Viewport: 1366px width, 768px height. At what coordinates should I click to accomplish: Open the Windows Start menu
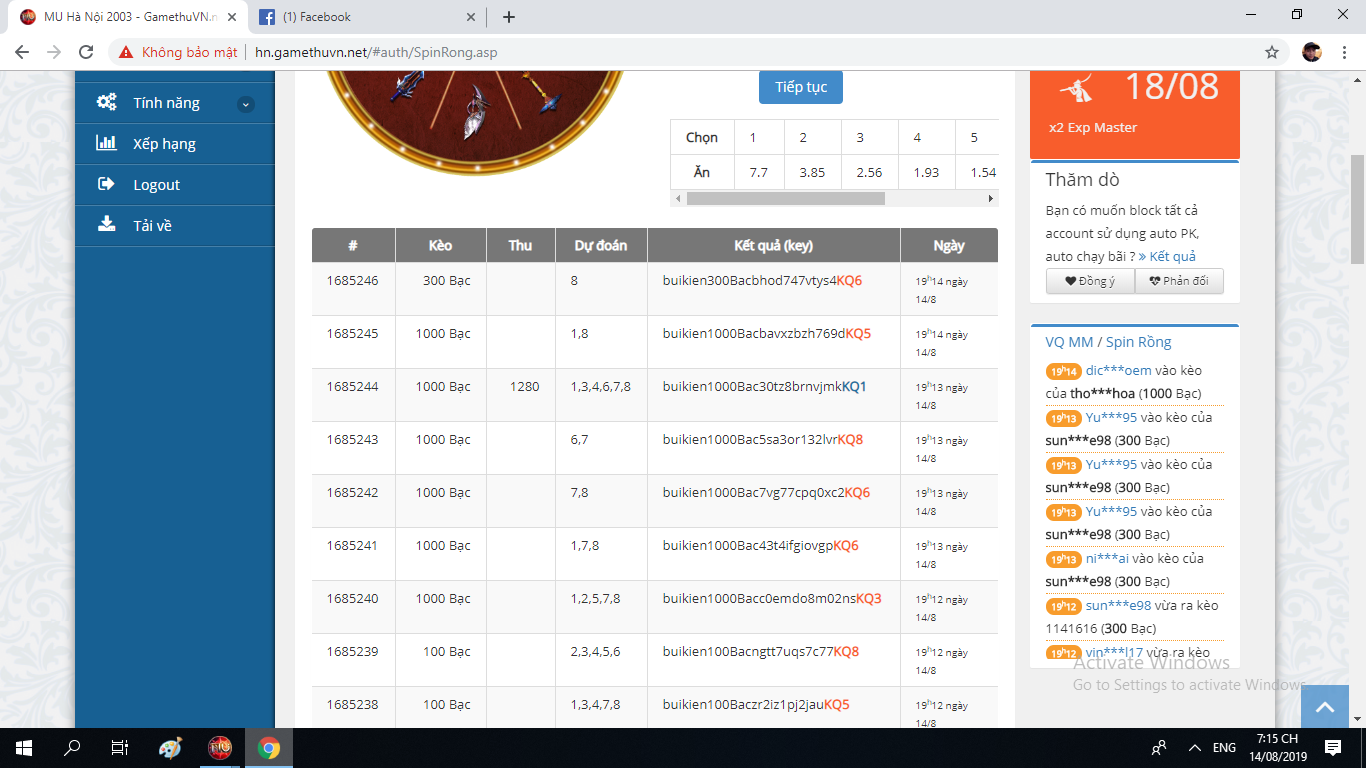24,747
